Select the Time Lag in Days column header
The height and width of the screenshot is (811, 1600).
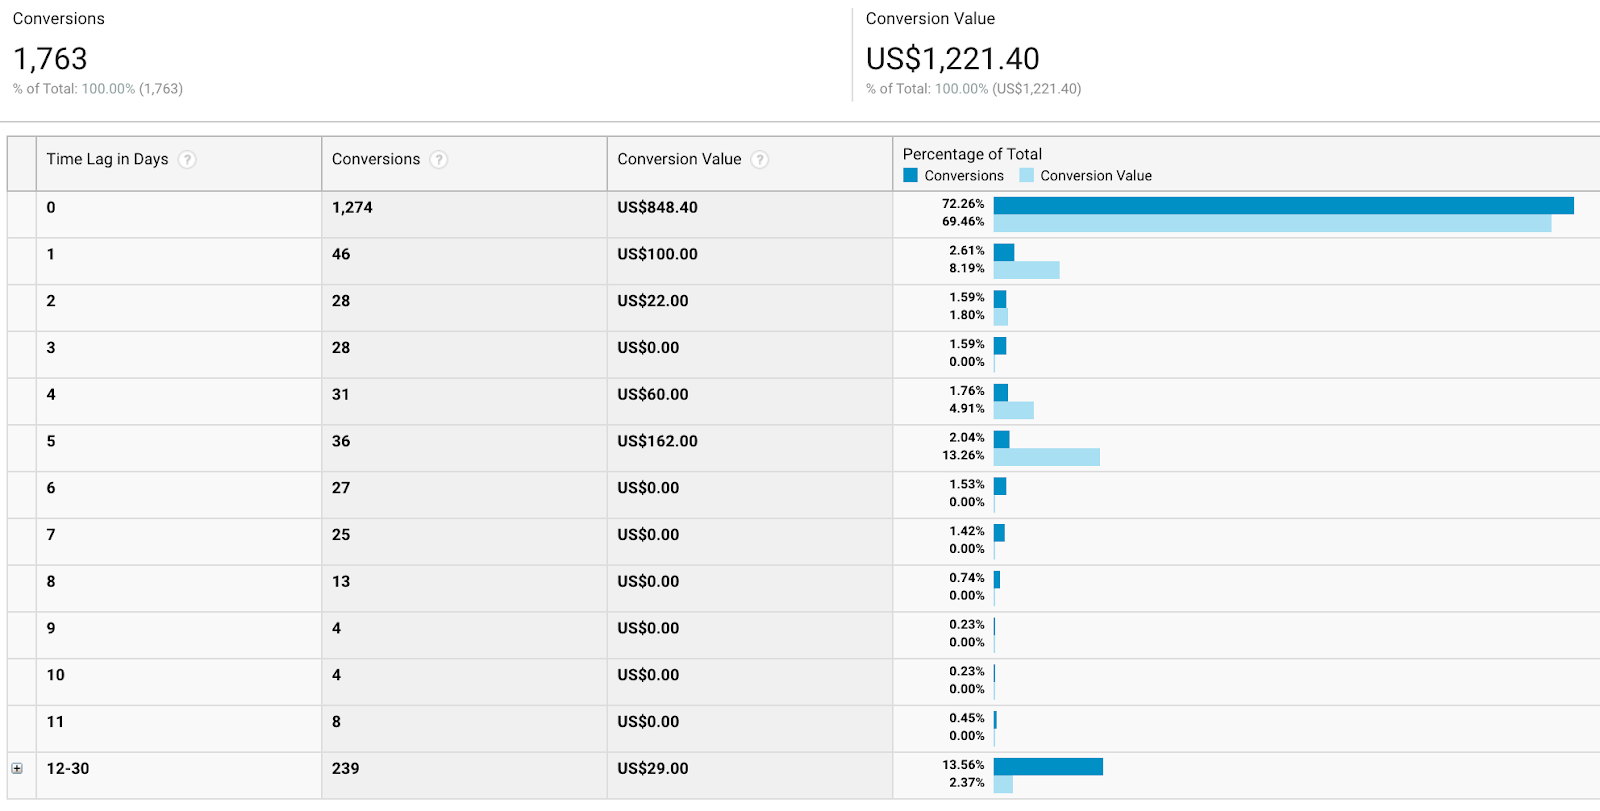tap(107, 159)
